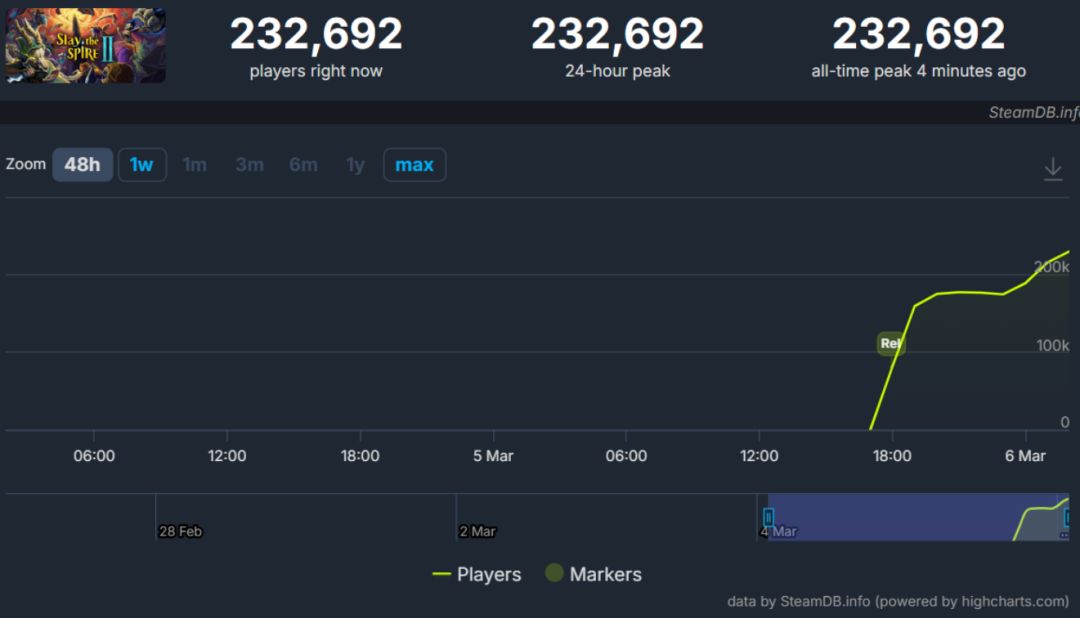This screenshot has width=1080, height=618.
Task: Select the 48h zoom range
Action: click(x=83, y=165)
